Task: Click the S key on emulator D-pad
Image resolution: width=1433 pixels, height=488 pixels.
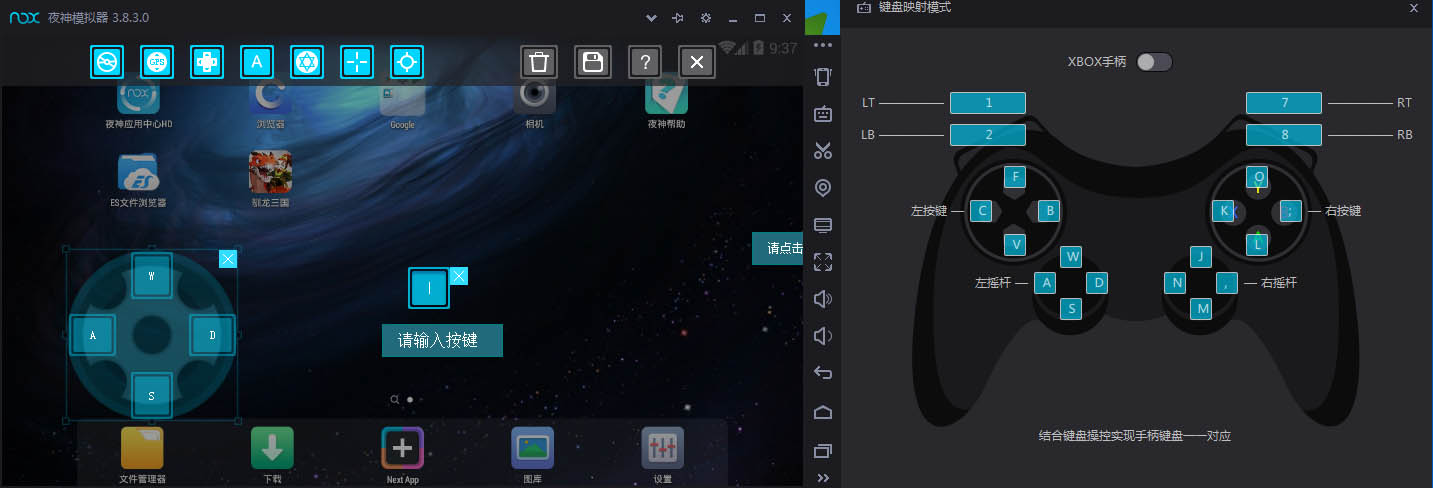Action: point(152,395)
